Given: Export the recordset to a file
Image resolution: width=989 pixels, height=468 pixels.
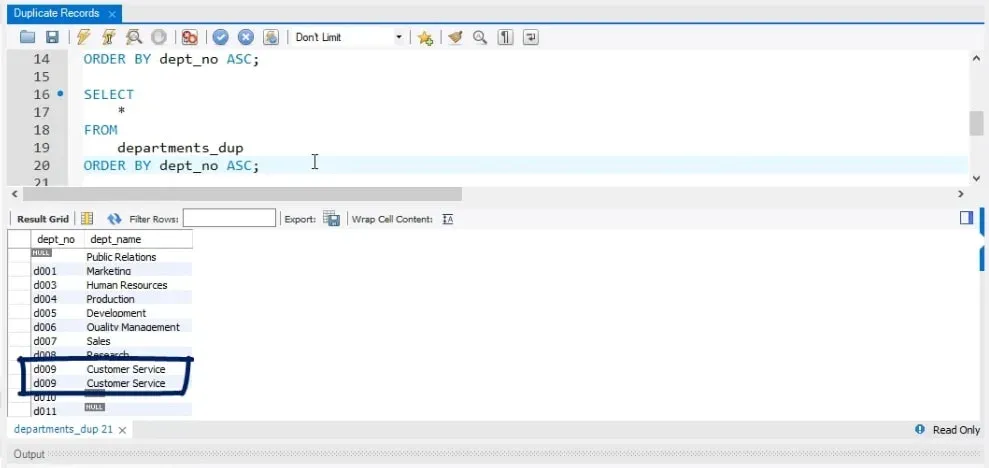Looking at the screenshot, I should point(331,219).
